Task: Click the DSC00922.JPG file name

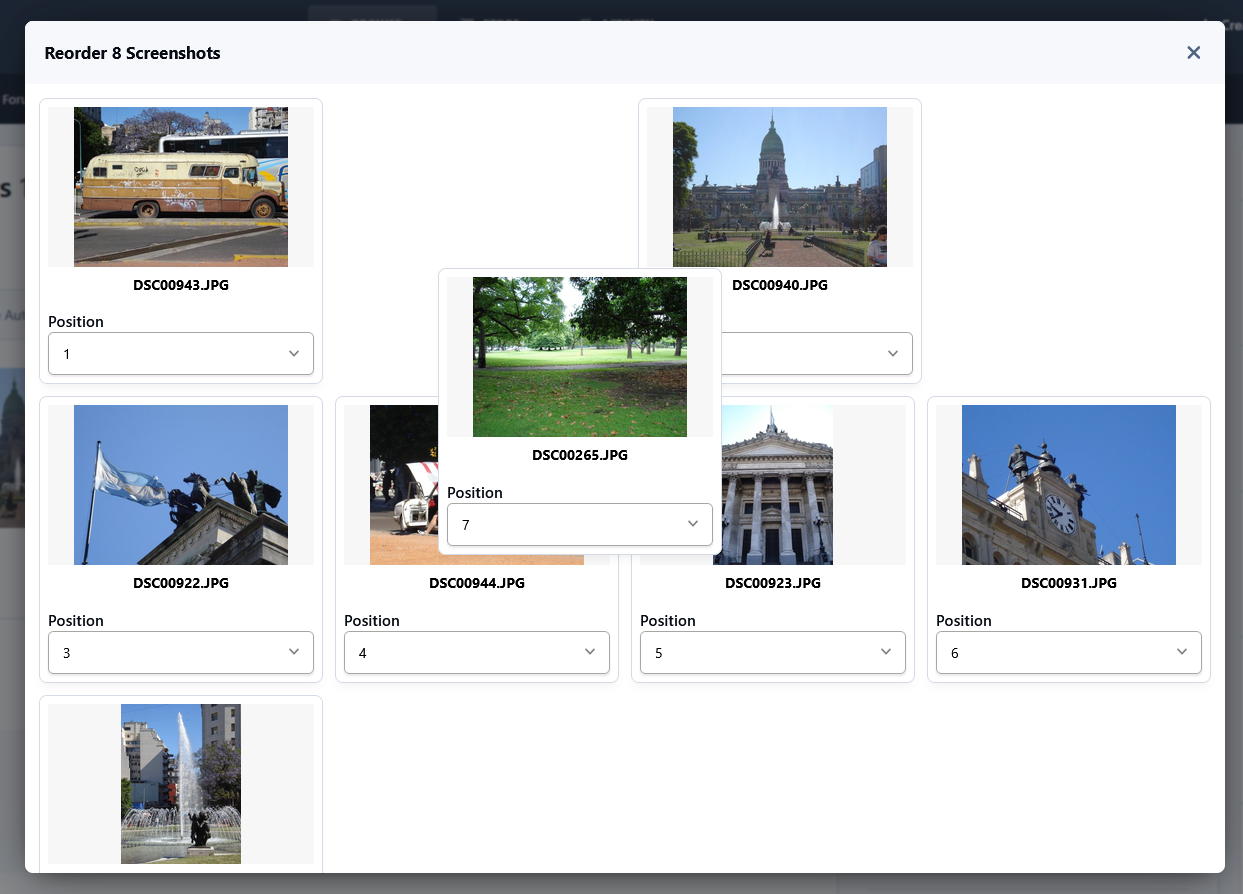Action: [181, 583]
